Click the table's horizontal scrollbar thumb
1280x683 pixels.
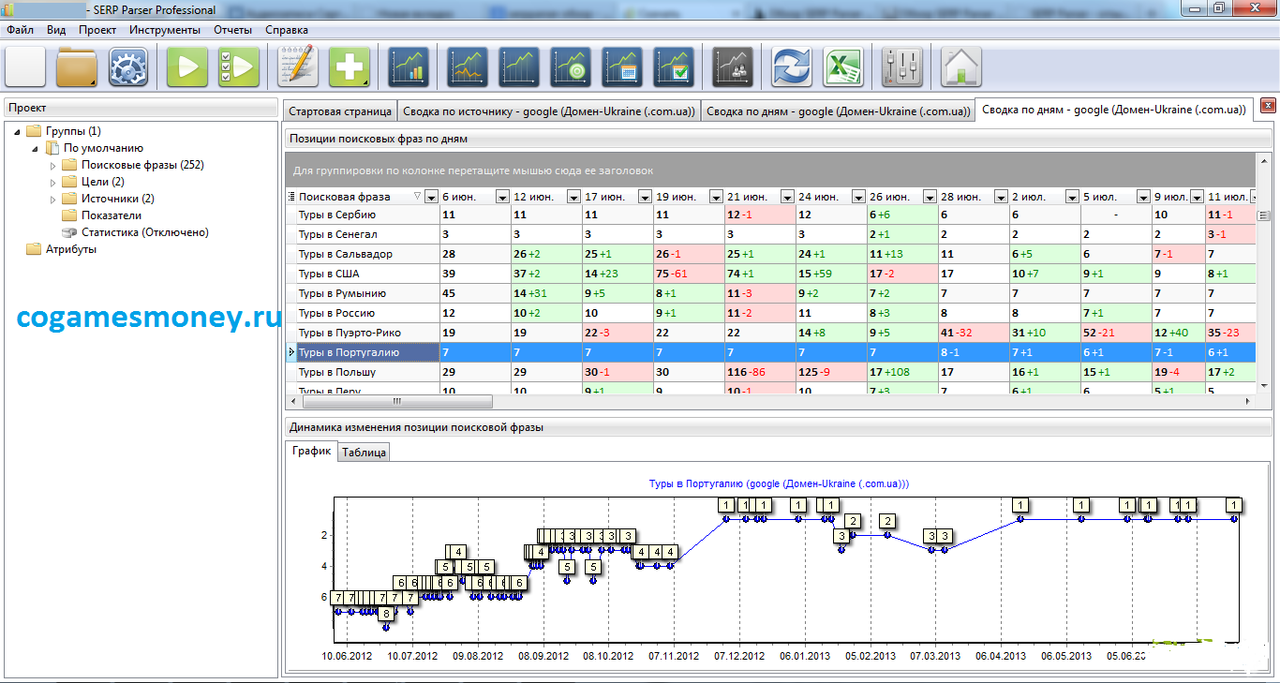[x=397, y=401]
